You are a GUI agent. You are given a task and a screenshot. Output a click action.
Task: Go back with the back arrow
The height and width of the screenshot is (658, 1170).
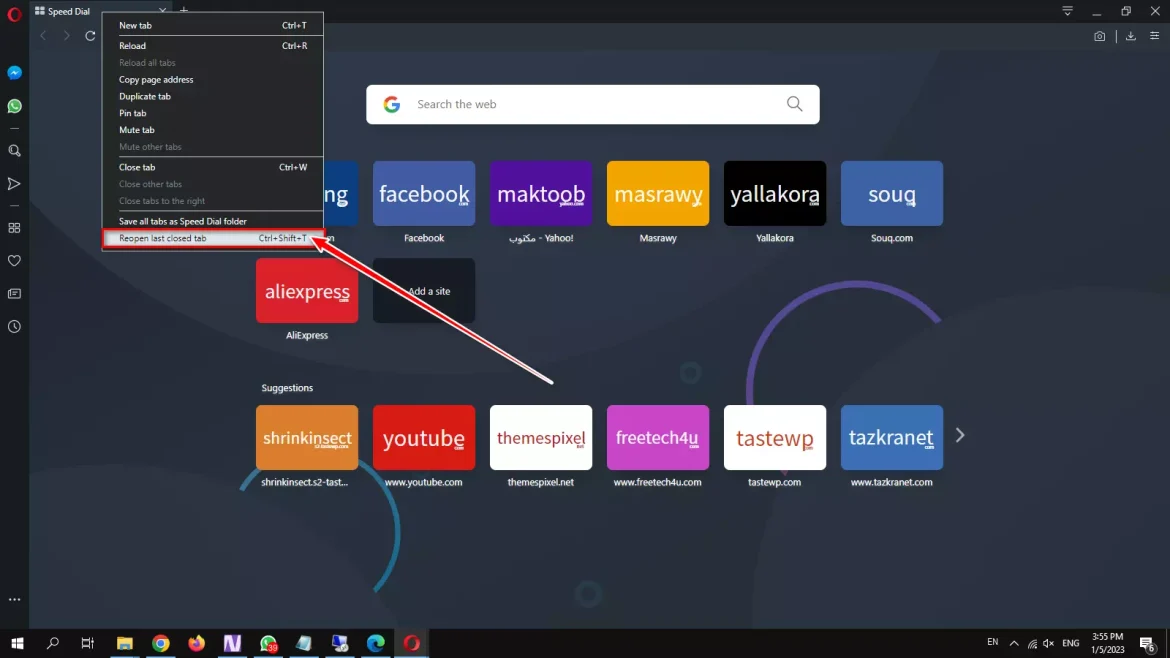[43, 36]
